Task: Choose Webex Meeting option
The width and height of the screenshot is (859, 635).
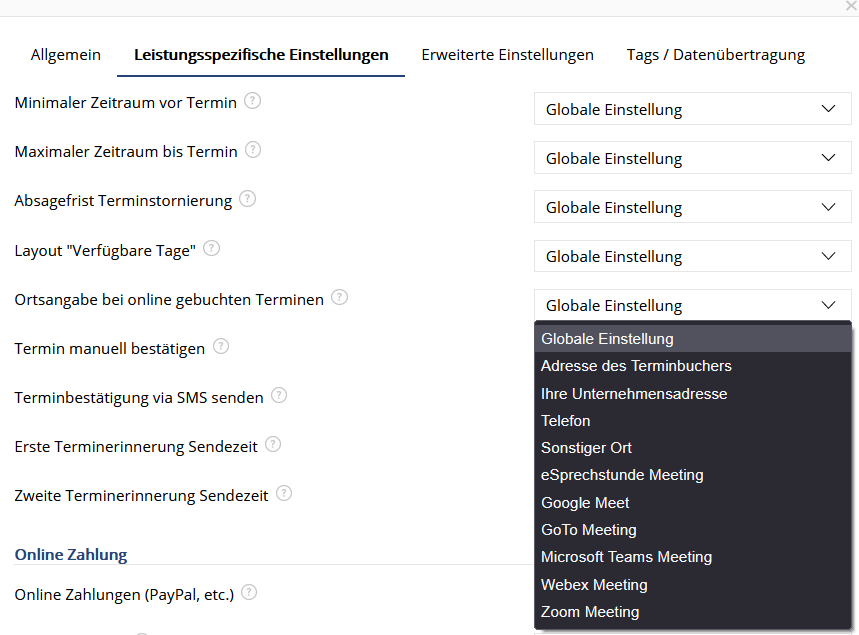Action: point(692,585)
